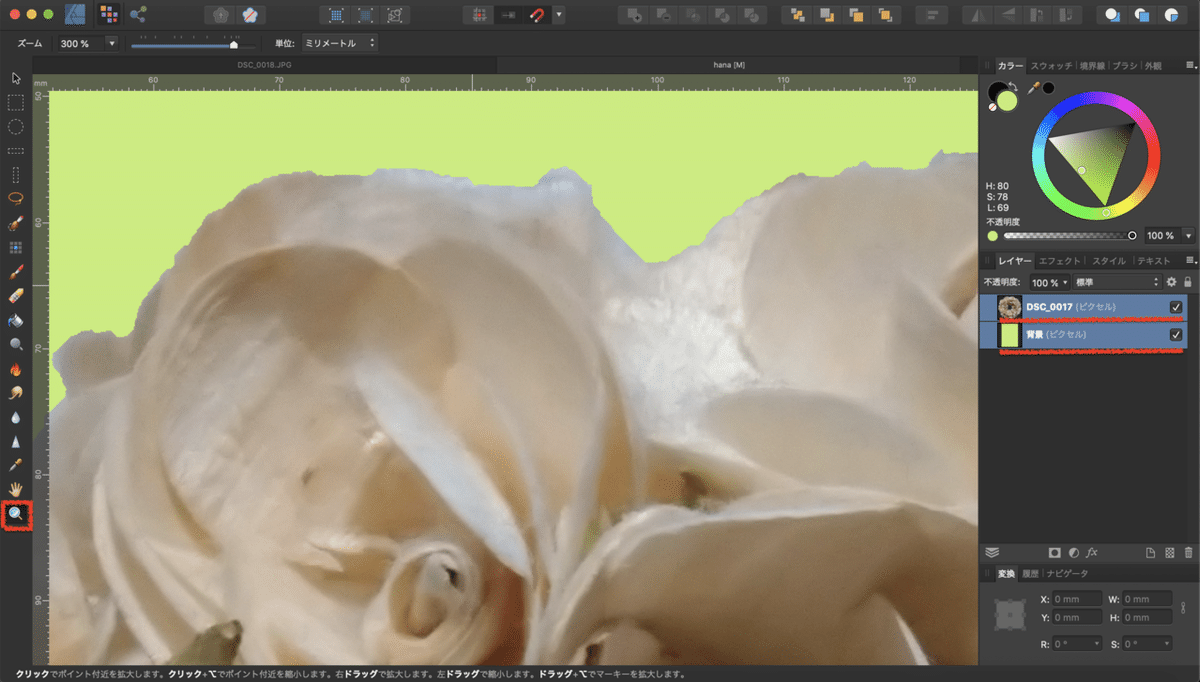Click the Delete Layer trash icon
This screenshot has height=682, width=1200.
pyautogui.click(x=1188, y=552)
